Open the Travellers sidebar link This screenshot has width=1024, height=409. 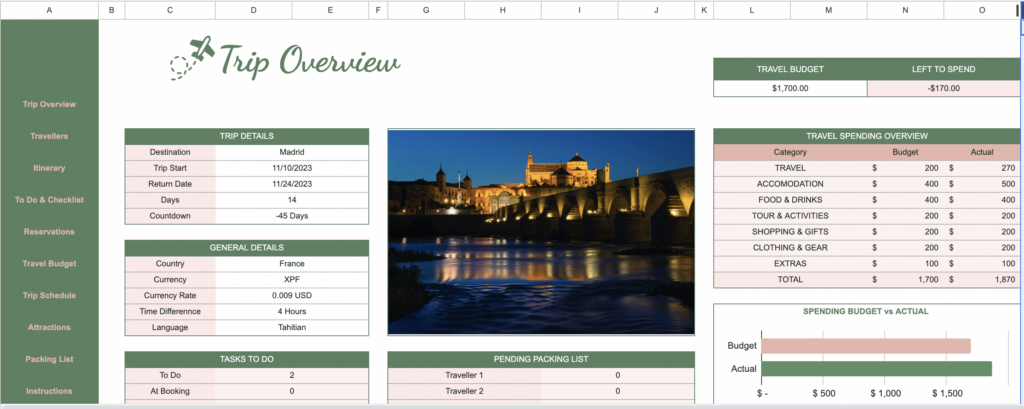(49, 136)
